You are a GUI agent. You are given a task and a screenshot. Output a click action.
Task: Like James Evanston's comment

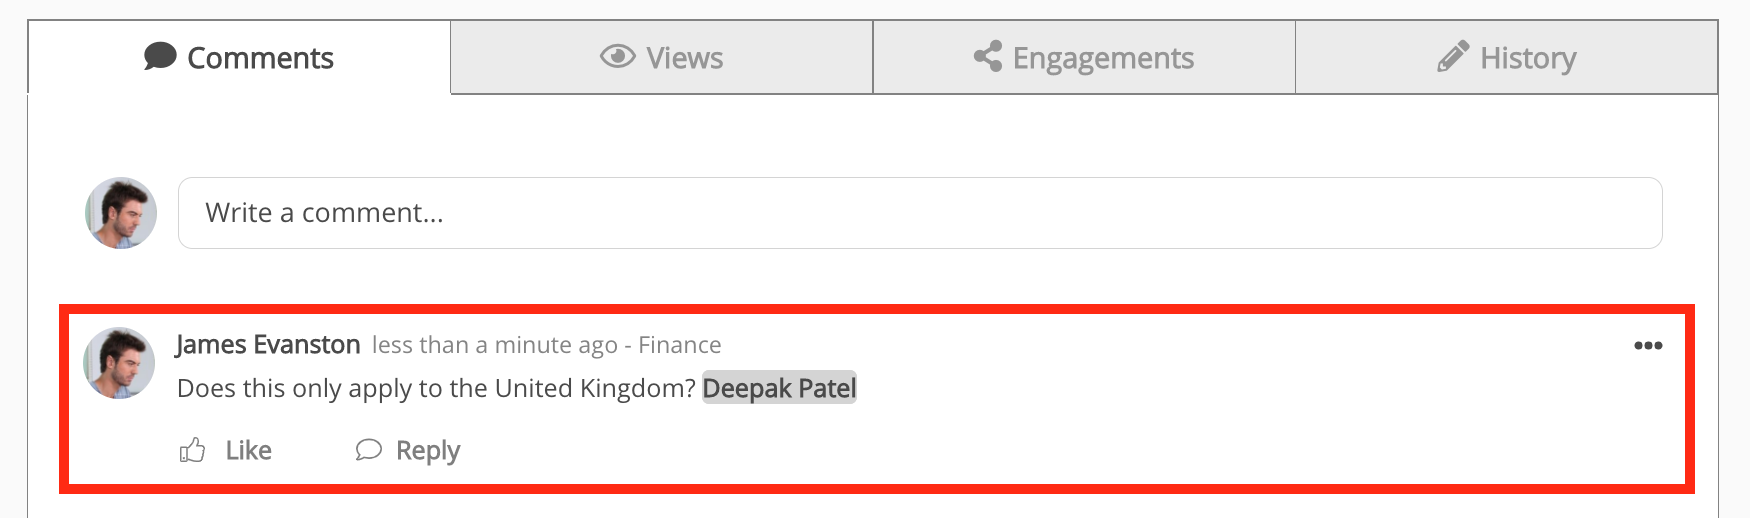[248, 451]
